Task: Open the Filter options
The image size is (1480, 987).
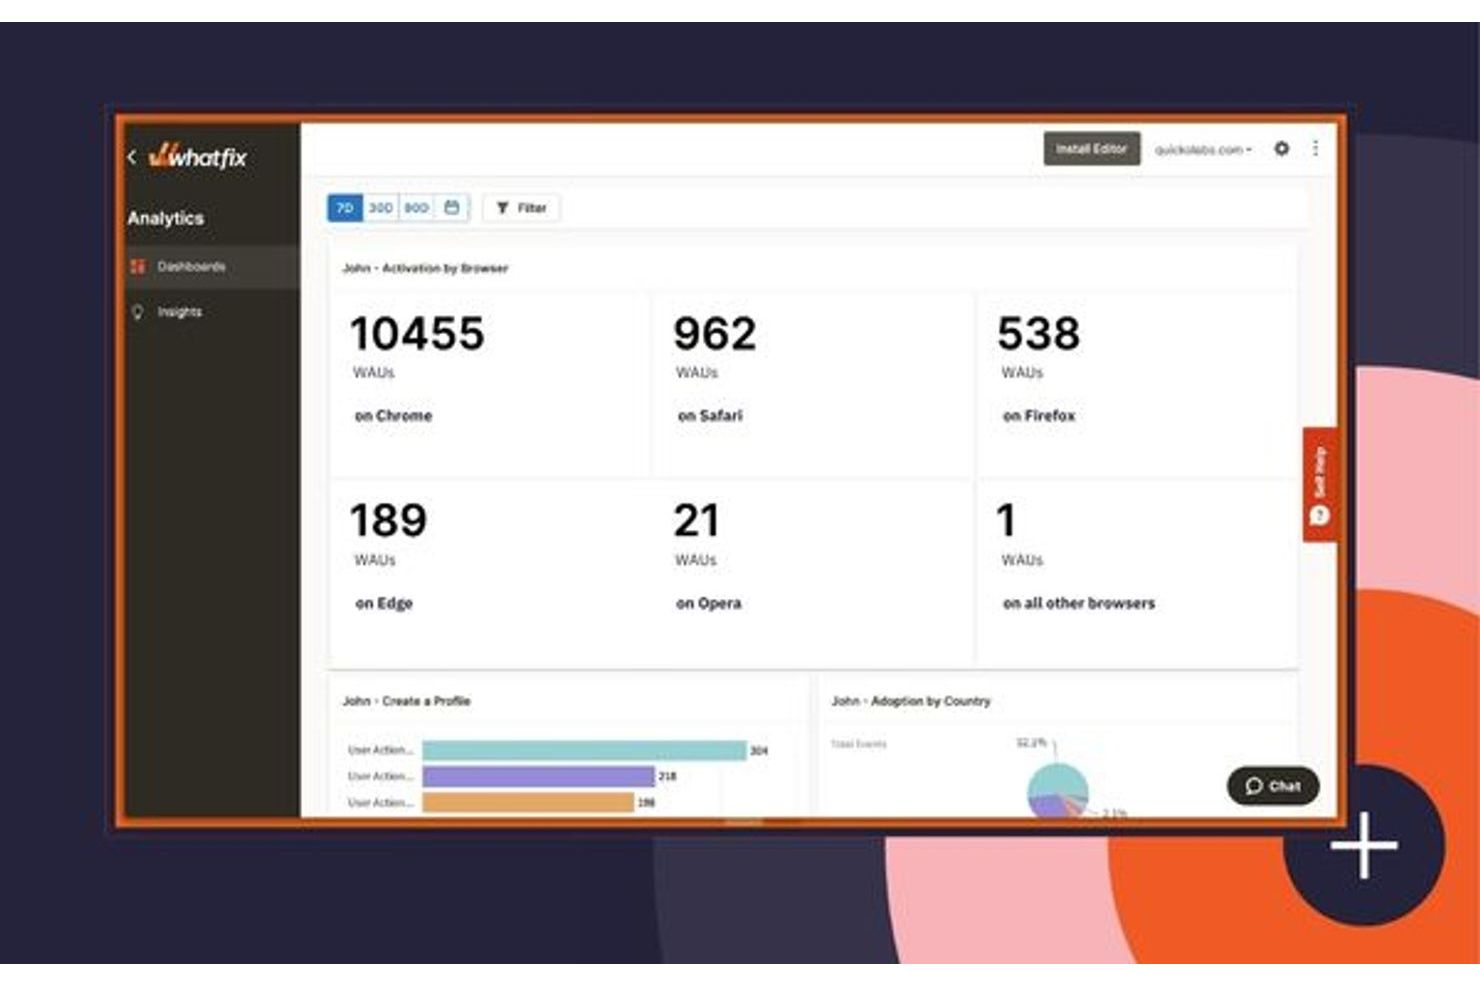Action: tap(522, 208)
